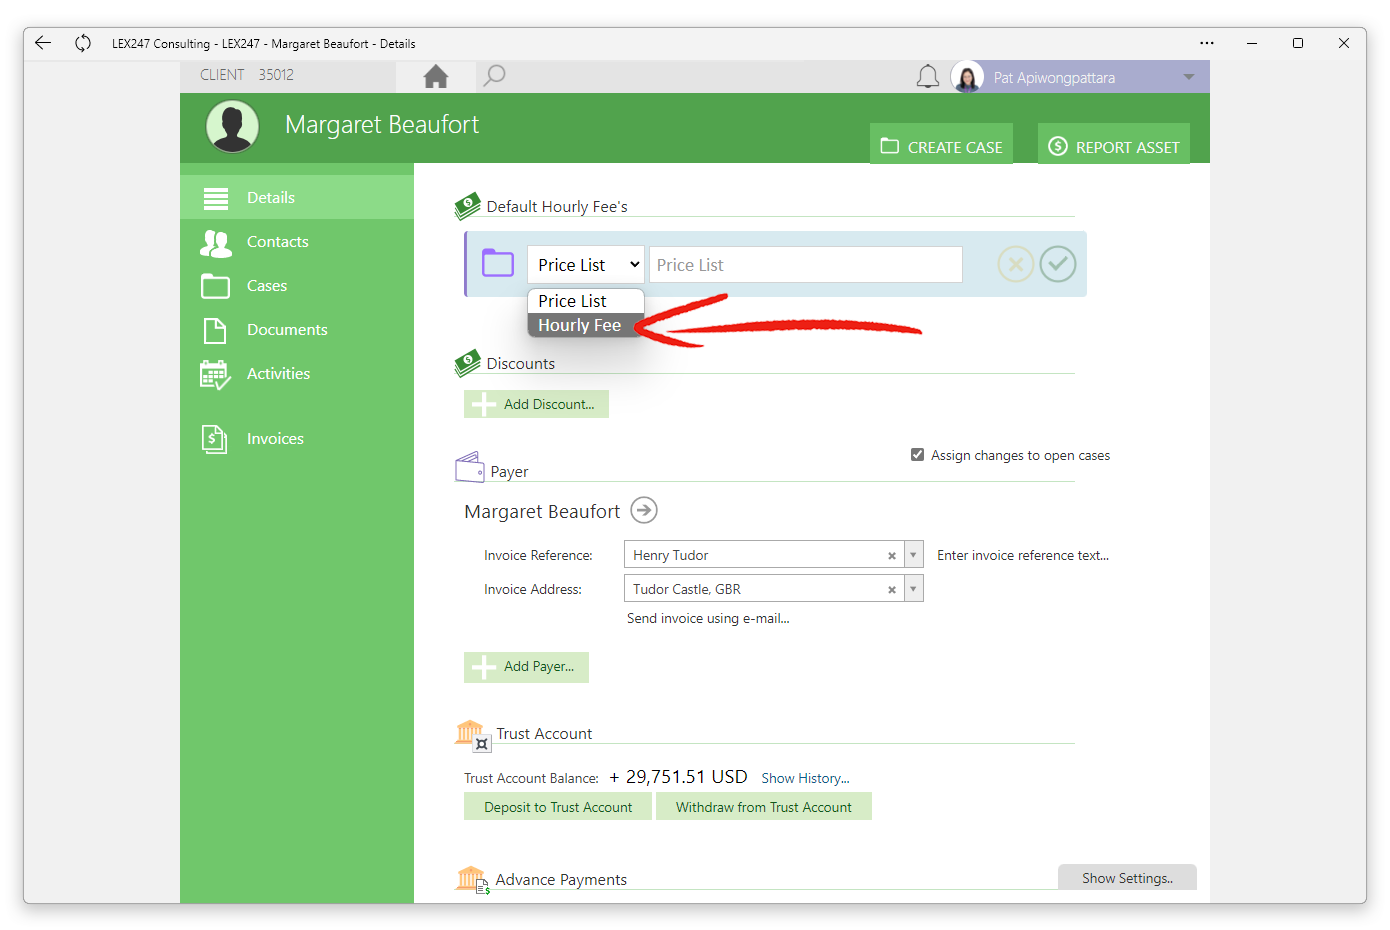Open the Details sidebar section

pos(297,197)
